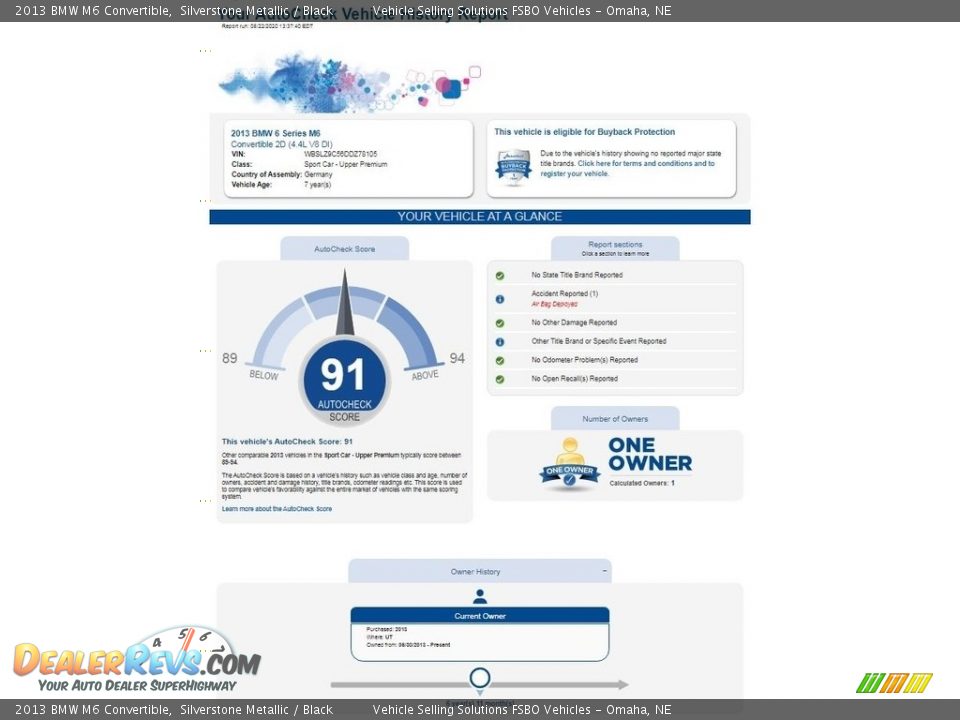The width and height of the screenshot is (960, 720).
Task: Click the person icon above Current Owner
Action: pos(480,596)
